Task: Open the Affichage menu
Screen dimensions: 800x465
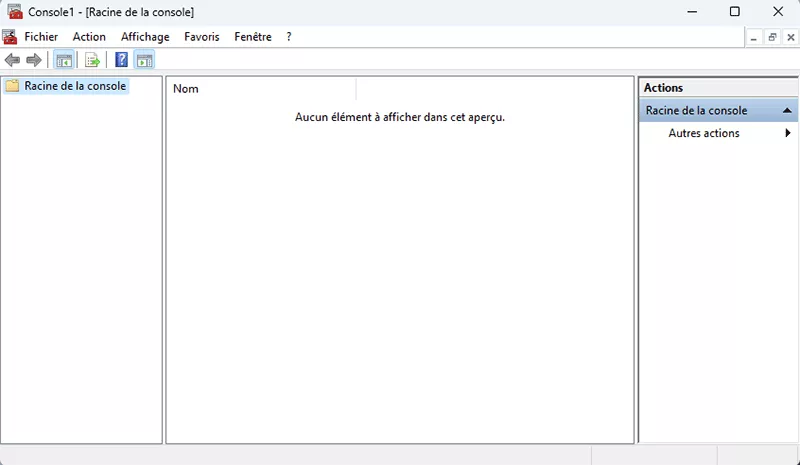Action: click(145, 37)
